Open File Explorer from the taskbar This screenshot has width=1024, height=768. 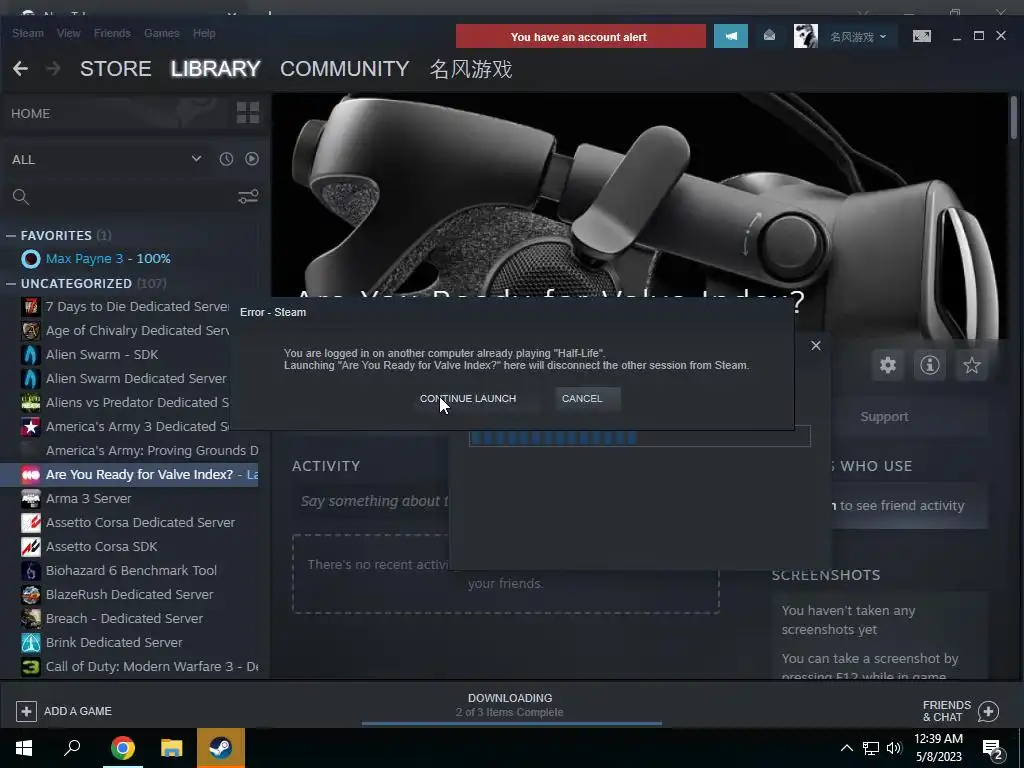pyautogui.click(x=172, y=748)
